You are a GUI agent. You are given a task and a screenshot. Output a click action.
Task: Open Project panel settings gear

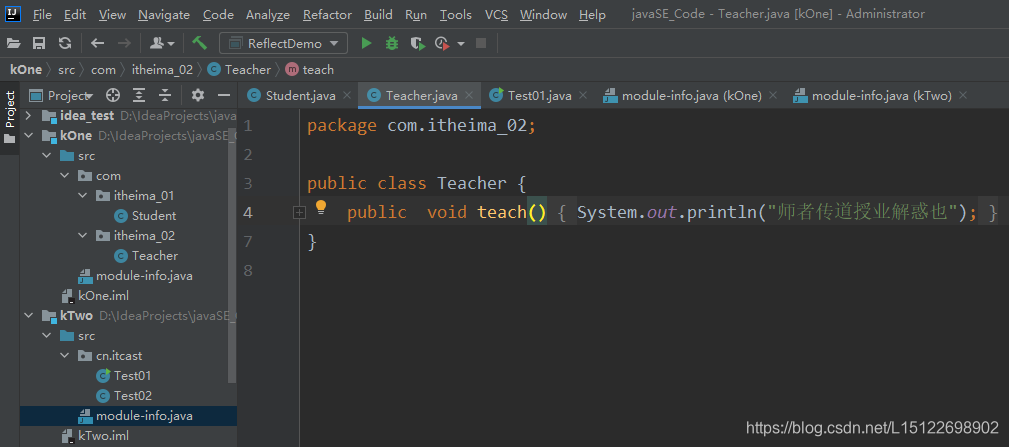(198, 96)
